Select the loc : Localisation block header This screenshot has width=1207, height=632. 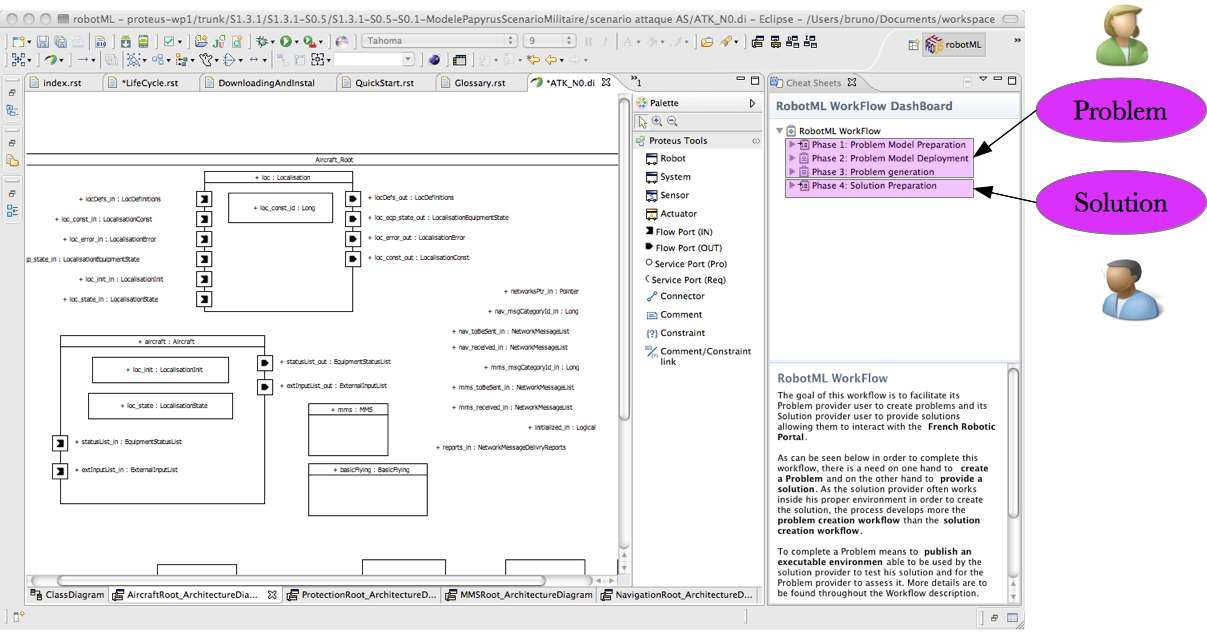(279, 177)
